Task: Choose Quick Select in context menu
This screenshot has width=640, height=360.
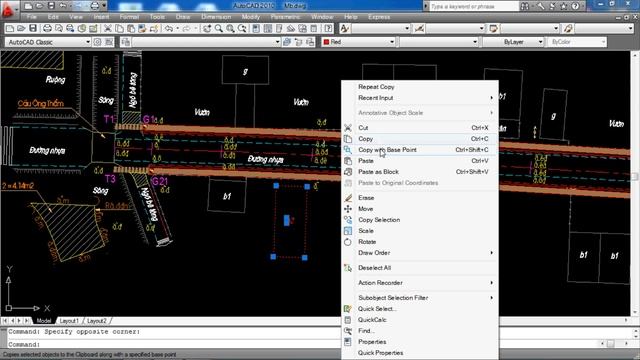Action: click(420, 309)
